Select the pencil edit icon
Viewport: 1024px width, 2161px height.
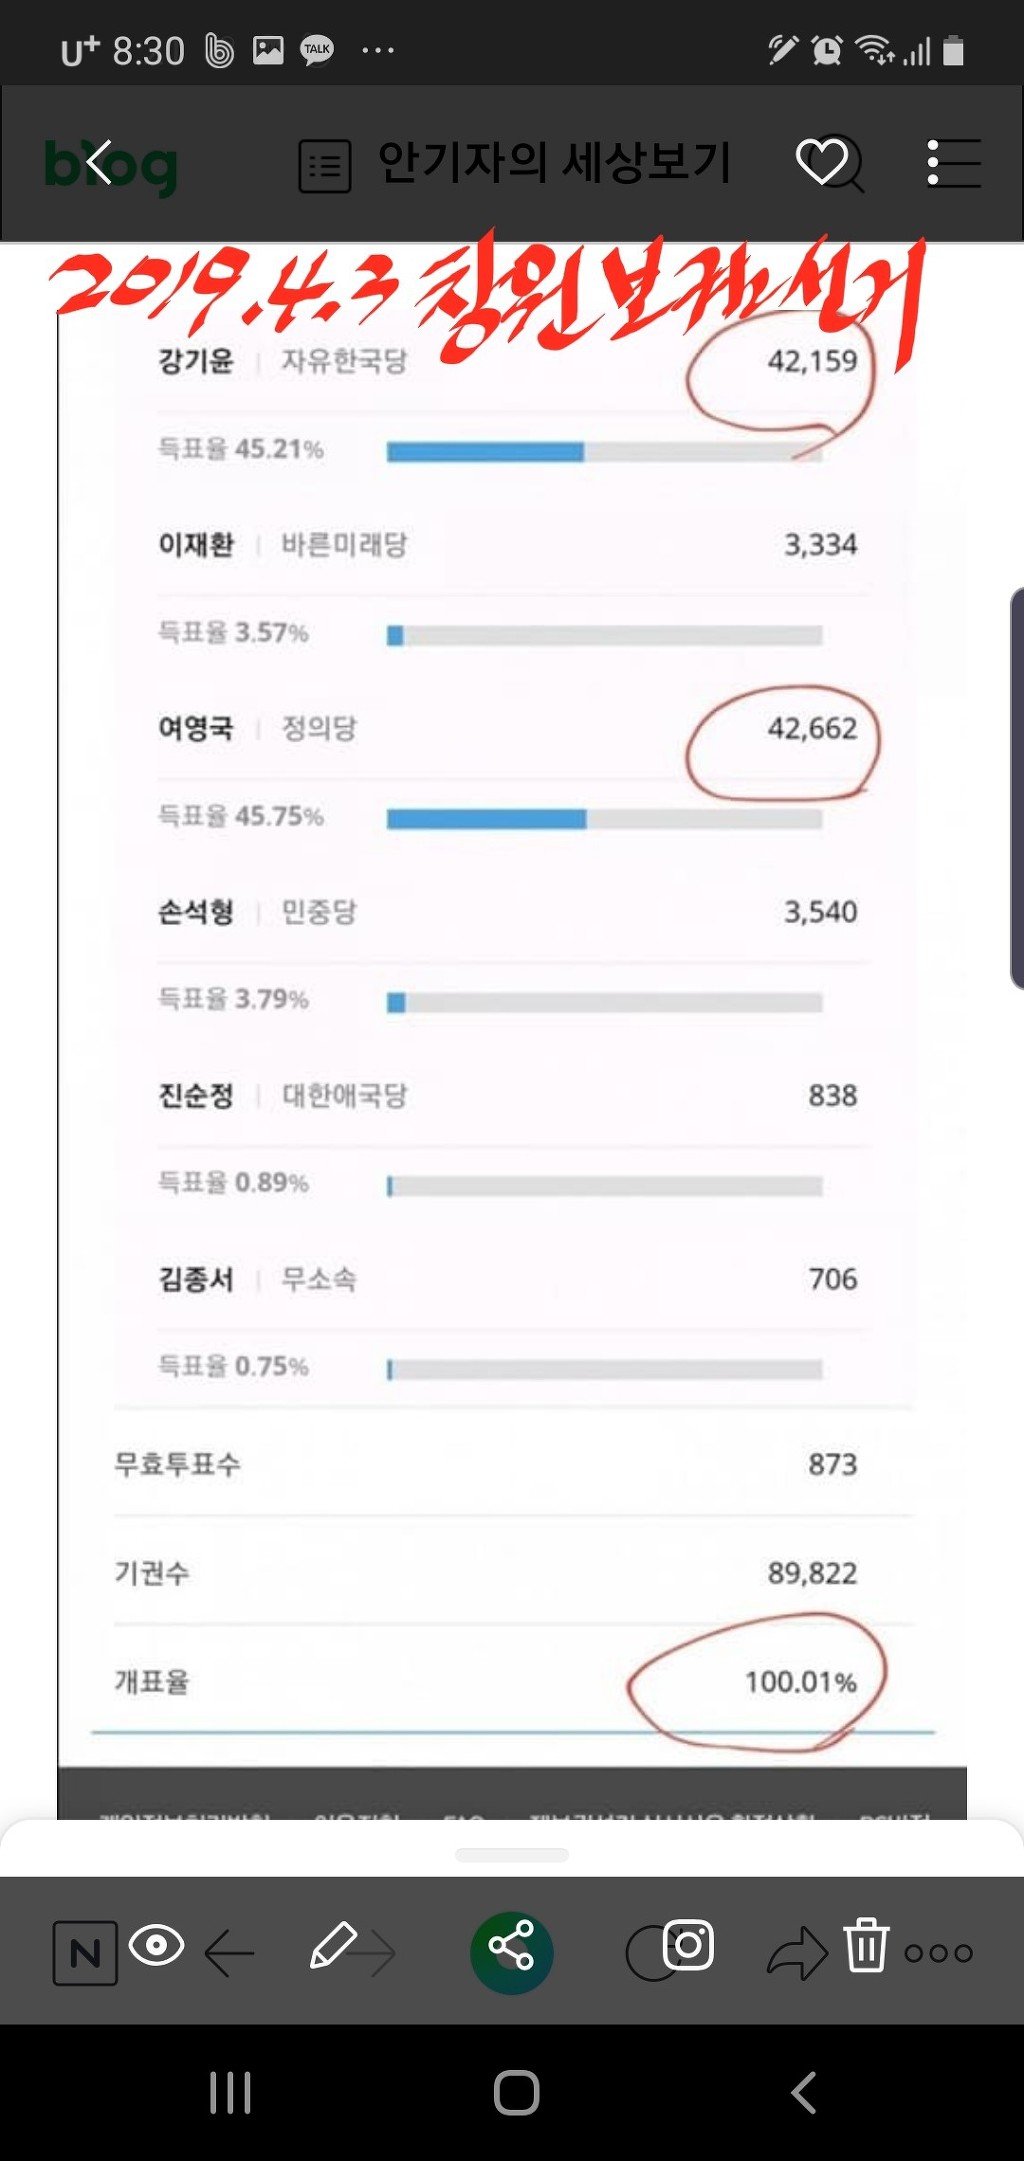click(333, 1945)
